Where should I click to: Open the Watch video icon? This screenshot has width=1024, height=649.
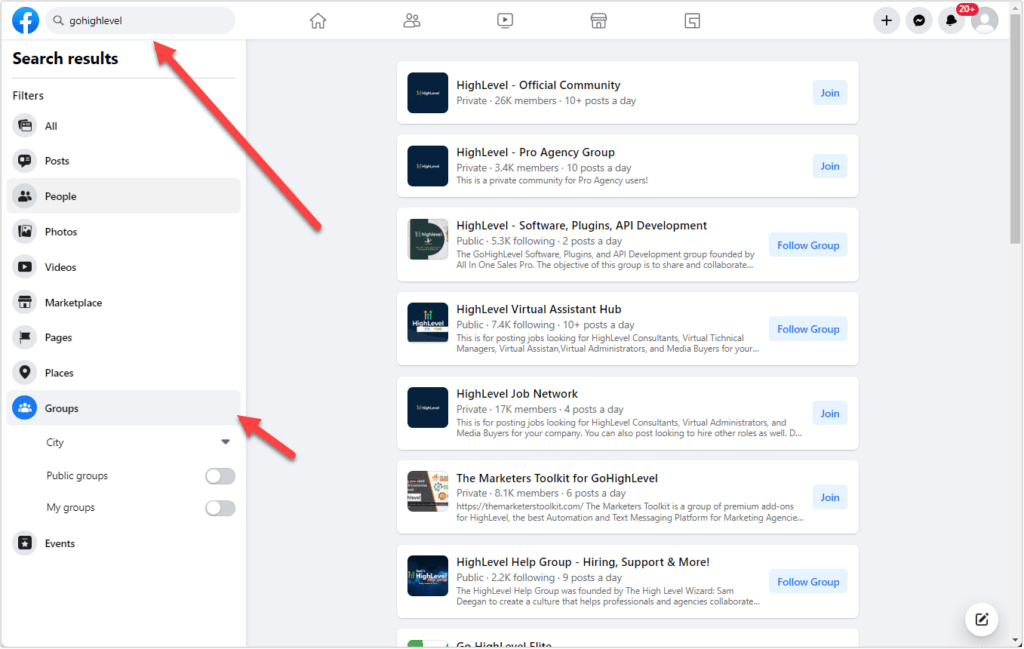coord(505,21)
